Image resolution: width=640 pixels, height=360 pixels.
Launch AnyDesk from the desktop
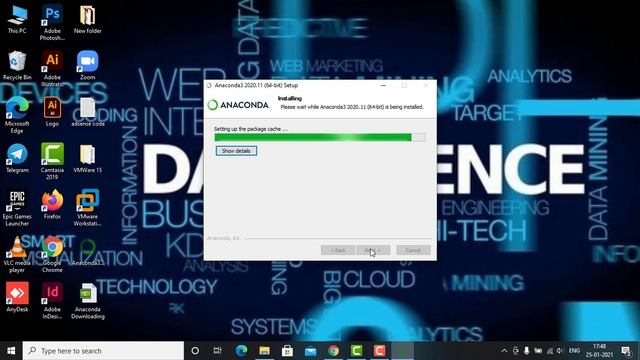(17, 297)
